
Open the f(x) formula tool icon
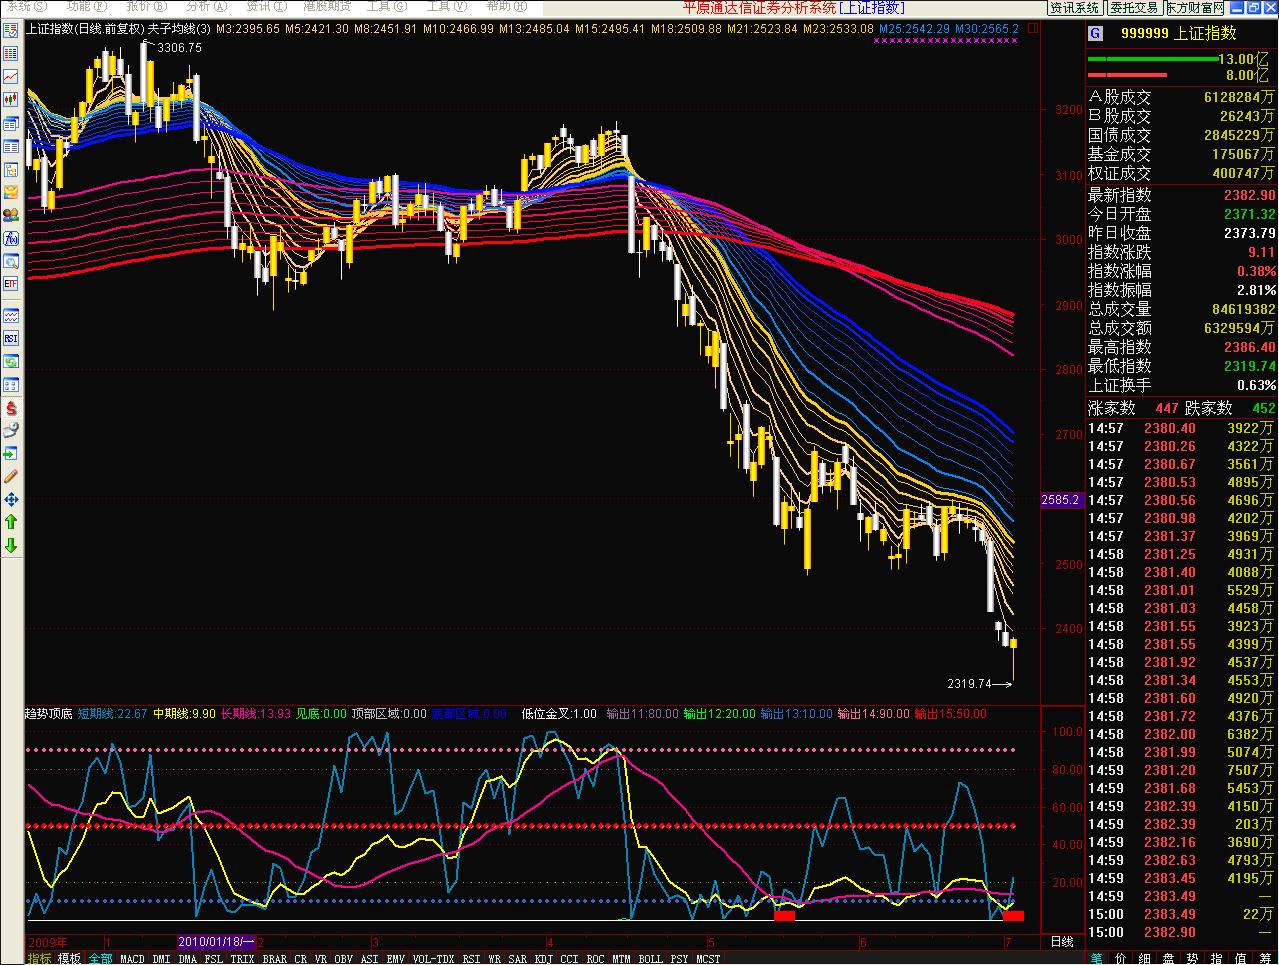click(x=11, y=238)
